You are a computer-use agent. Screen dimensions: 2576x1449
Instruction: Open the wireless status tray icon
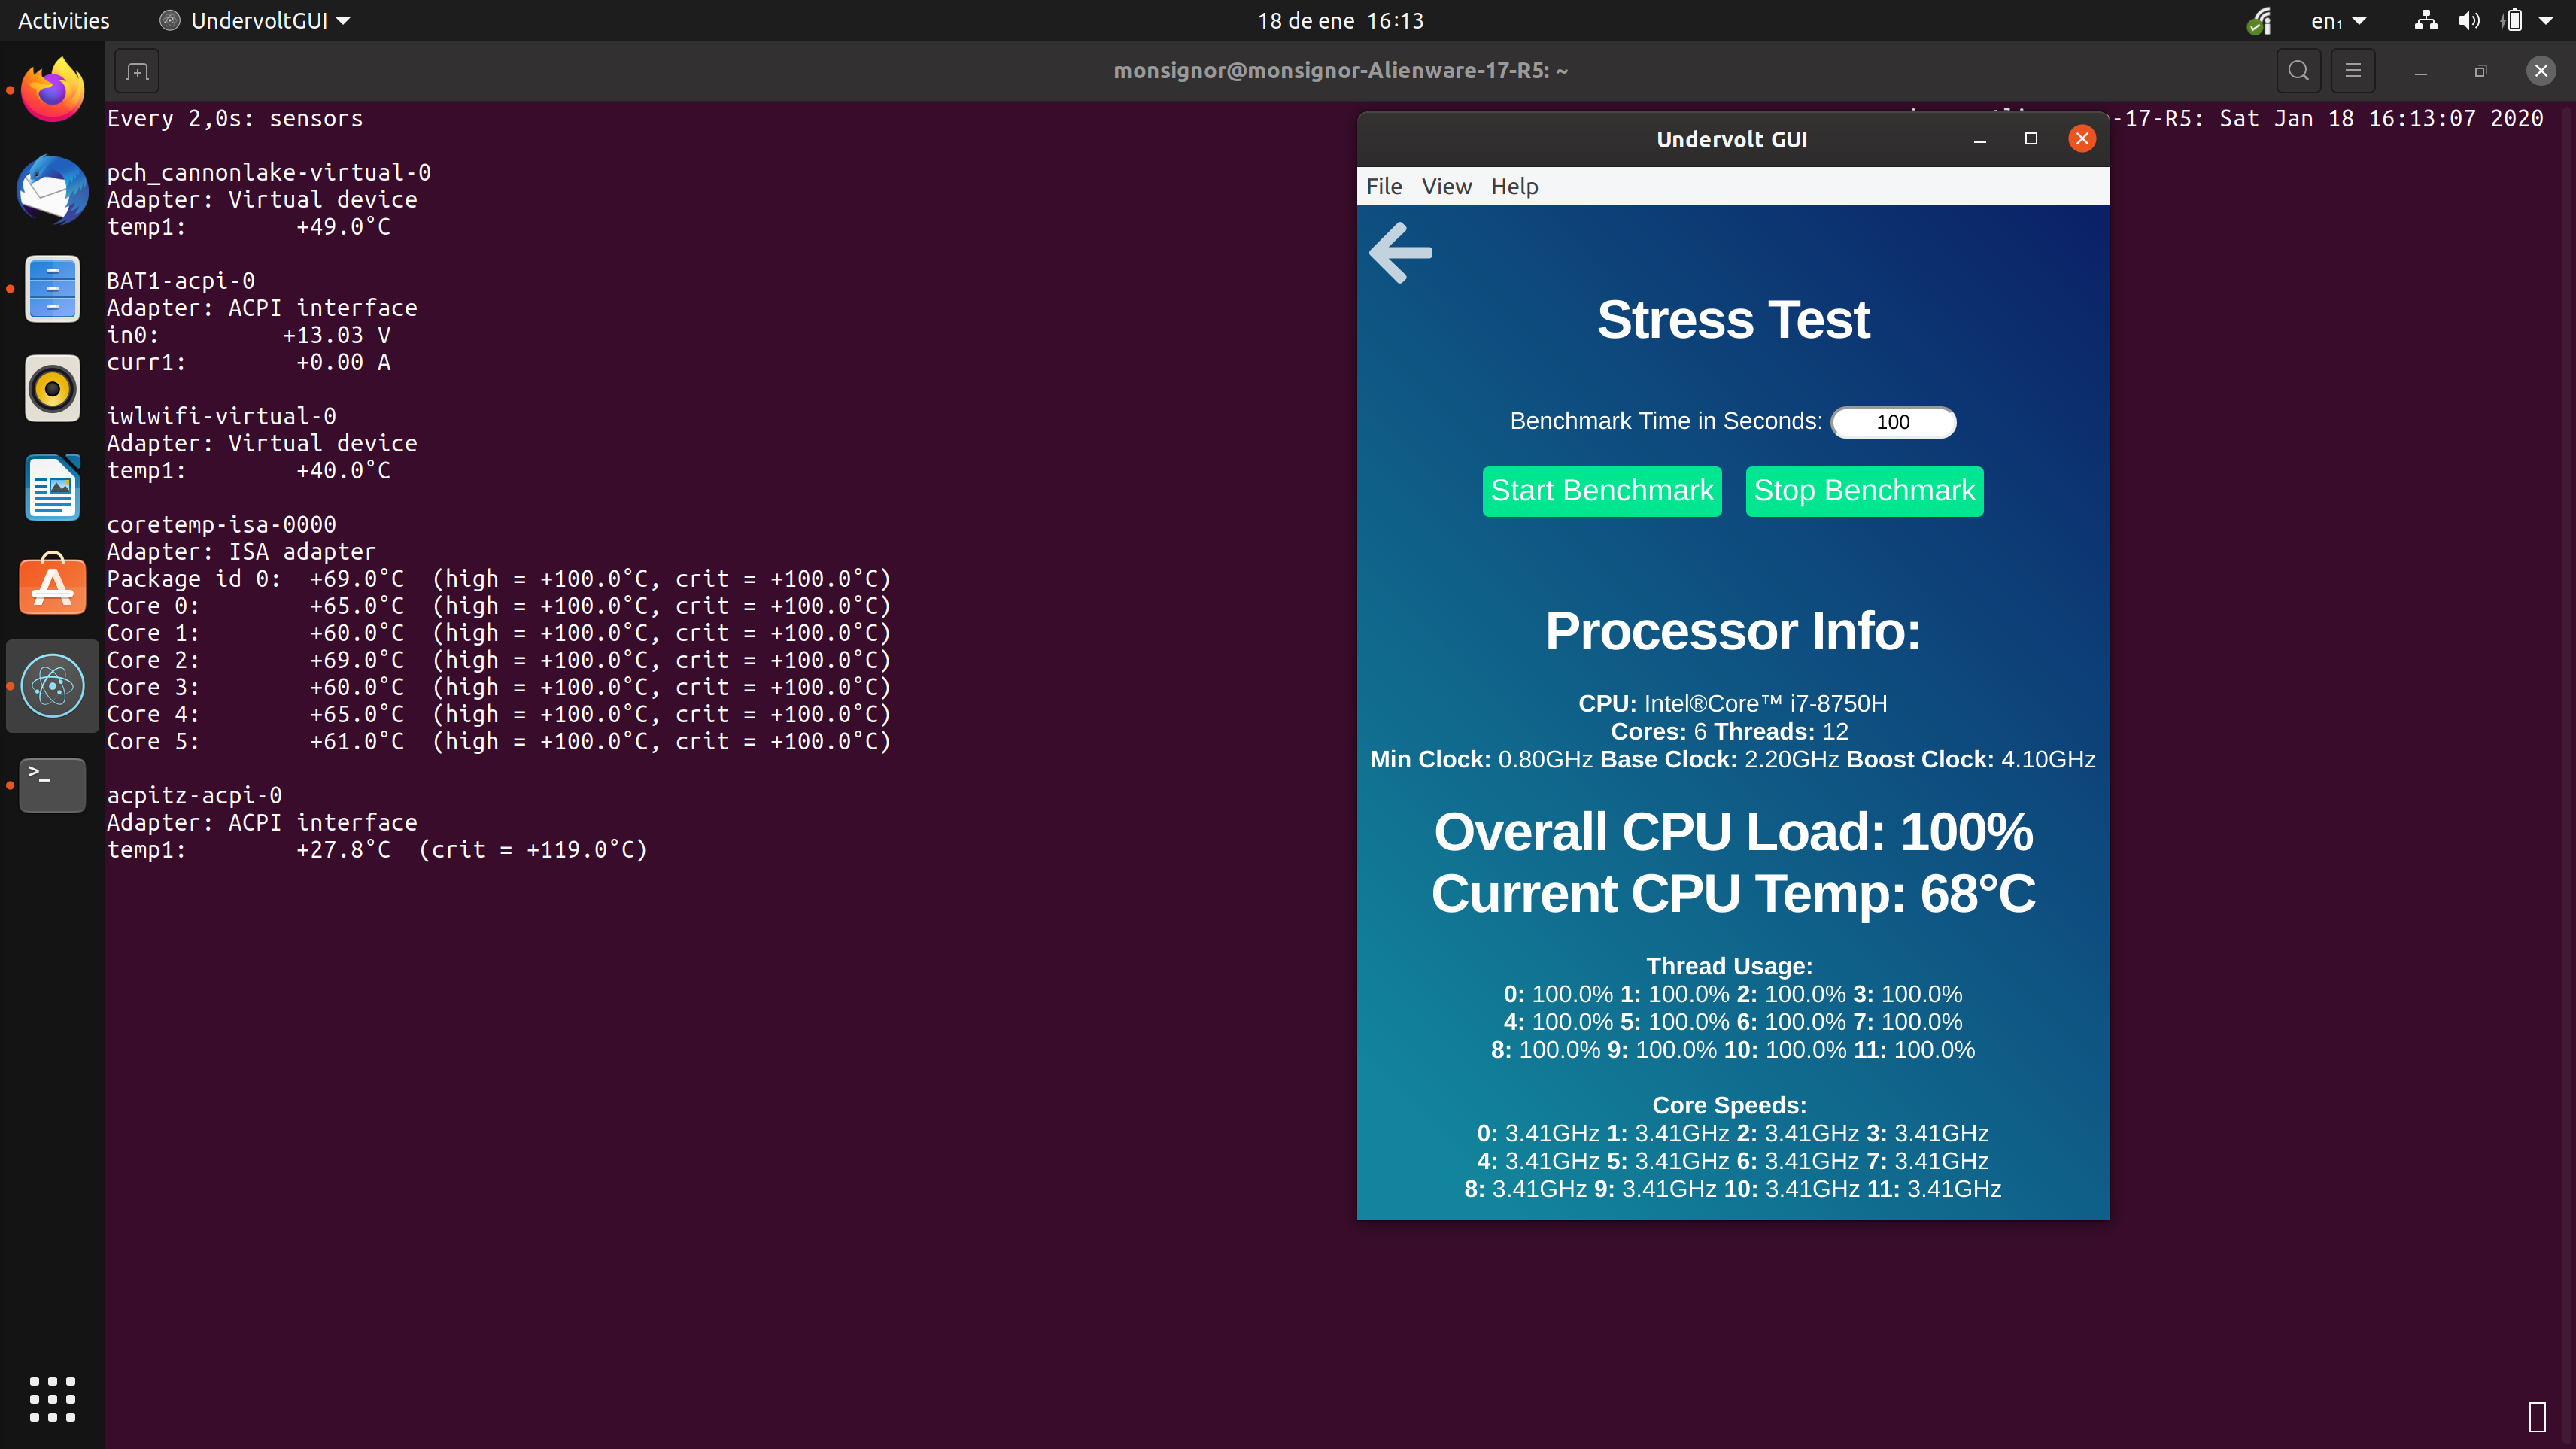click(x=2259, y=20)
